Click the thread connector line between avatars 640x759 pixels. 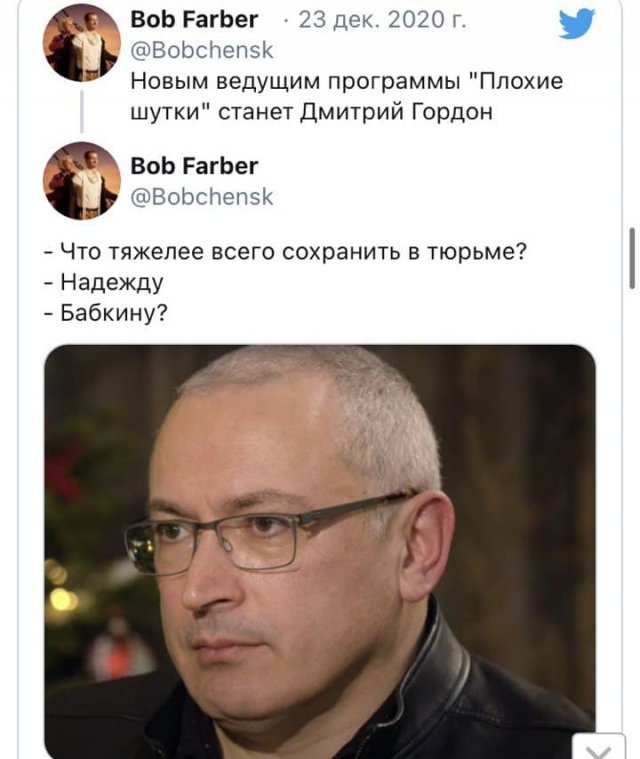click(x=82, y=112)
